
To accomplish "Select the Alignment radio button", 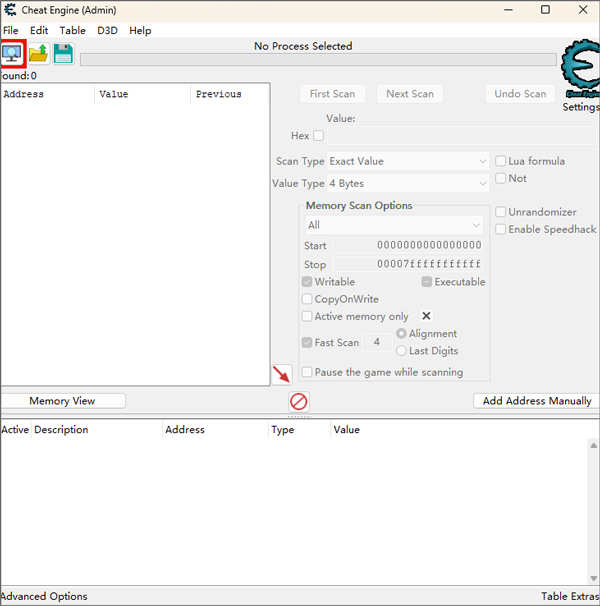I will (x=401, y=333).
